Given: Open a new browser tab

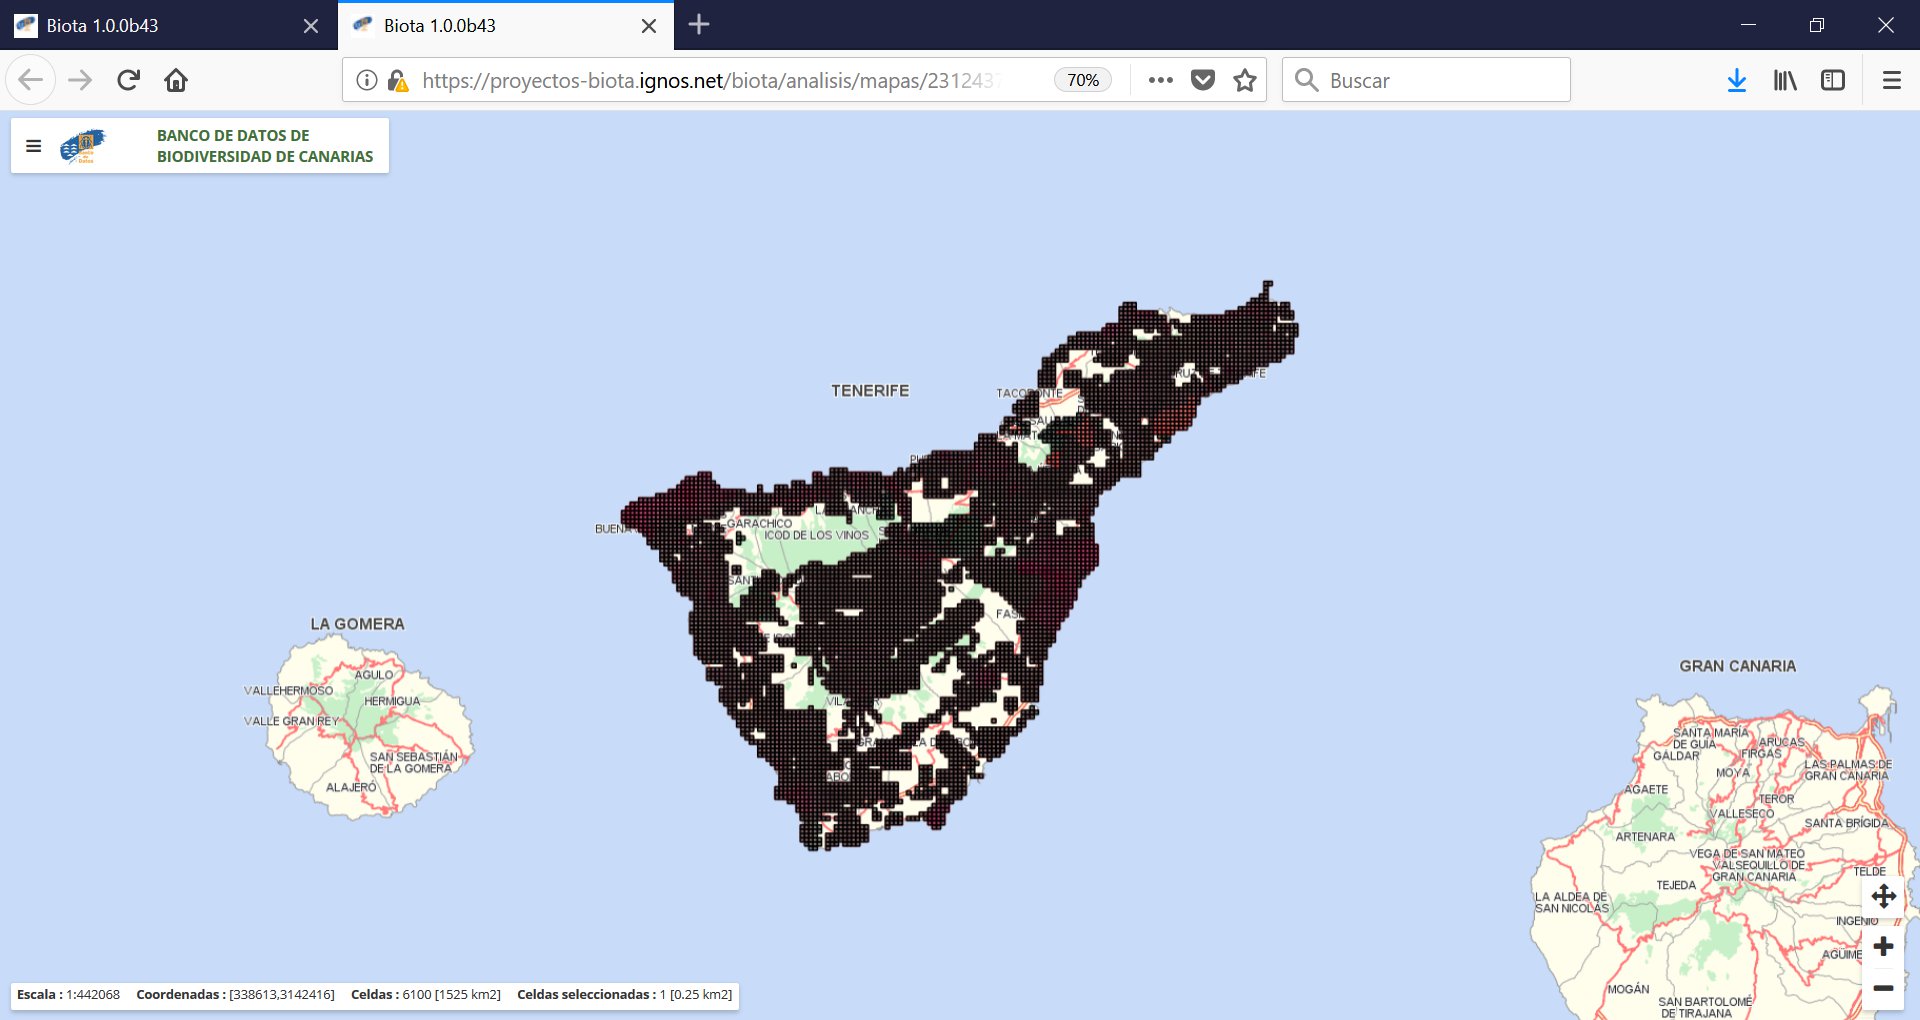Looking at the screenshot, I should click(699, 25).
